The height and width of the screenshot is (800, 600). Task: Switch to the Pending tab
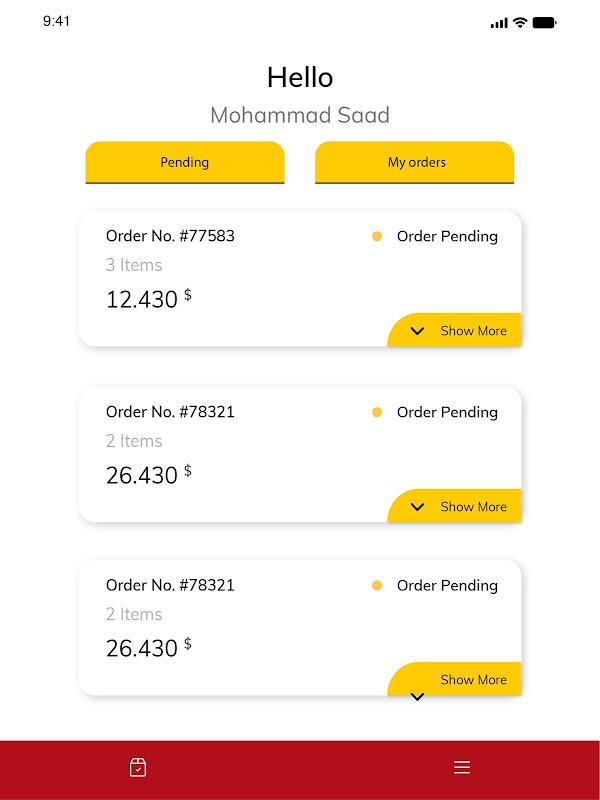click(x=185, y=162)
